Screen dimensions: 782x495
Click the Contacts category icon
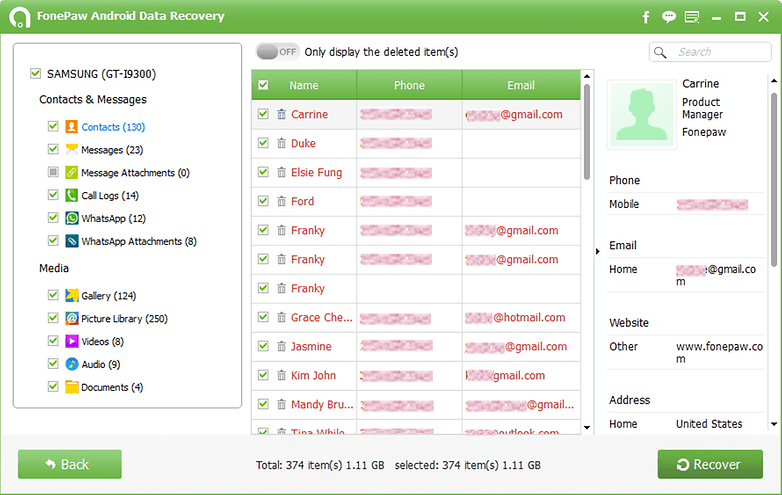click(x=72, y=127)
